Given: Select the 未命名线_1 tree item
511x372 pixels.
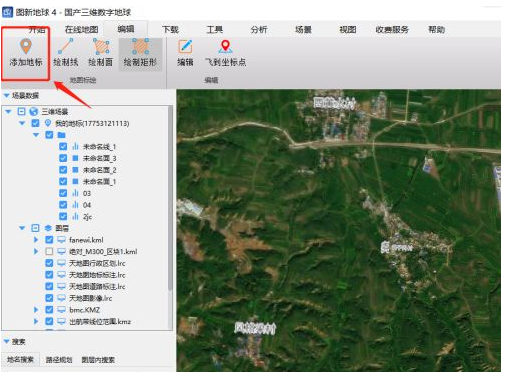Looking at the screenshot, I should tap(99, 147).
